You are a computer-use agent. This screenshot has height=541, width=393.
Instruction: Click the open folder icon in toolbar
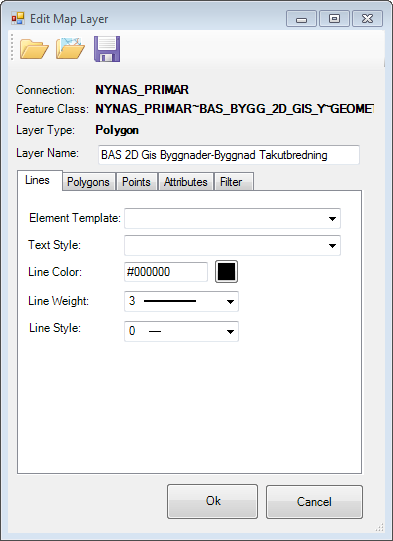34,49
